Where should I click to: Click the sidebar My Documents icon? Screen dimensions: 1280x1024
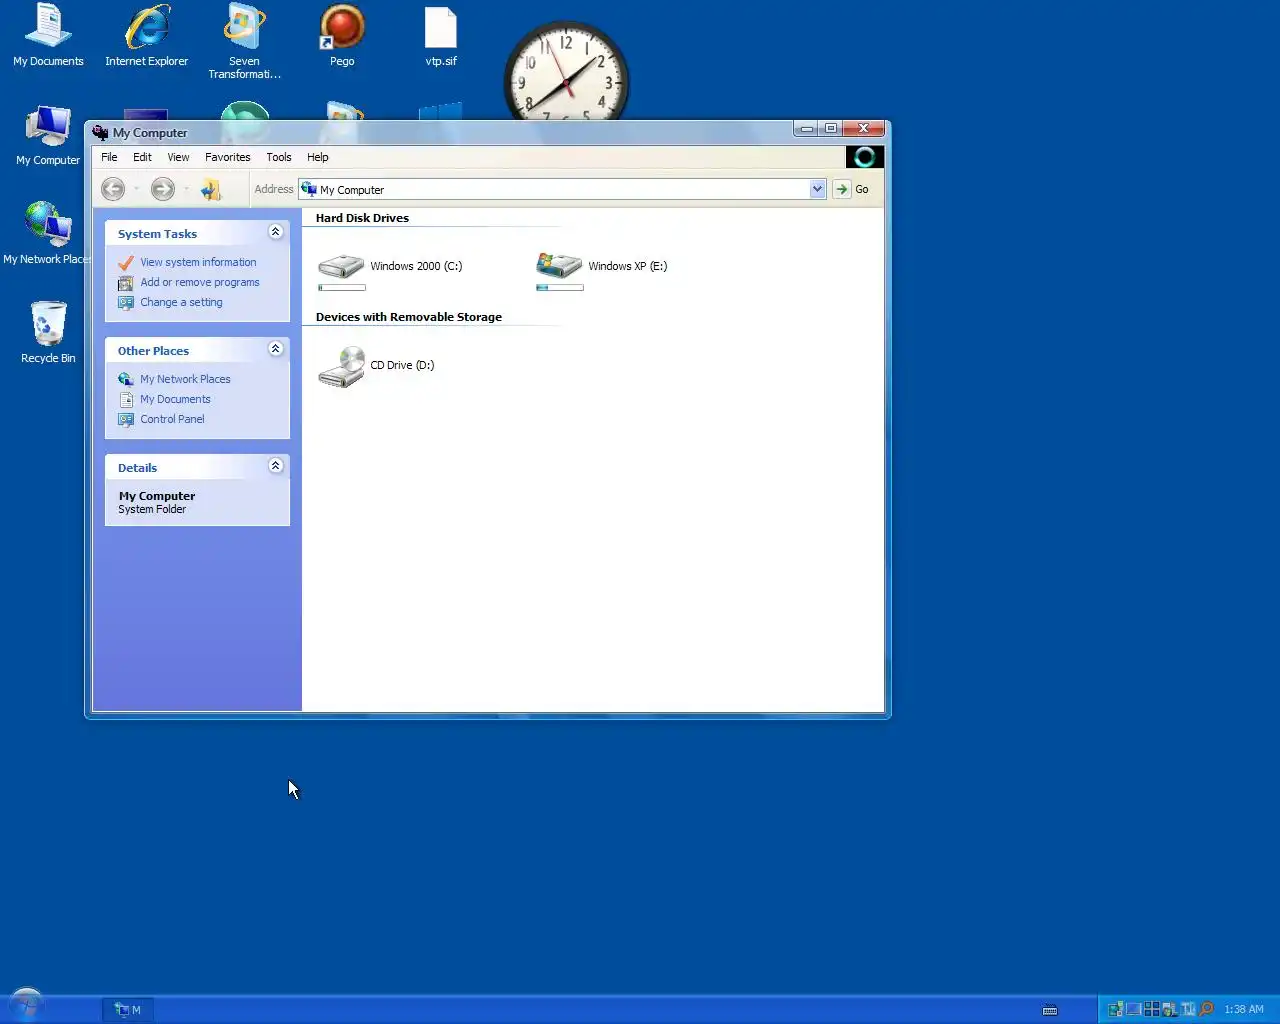click(126, 400)
